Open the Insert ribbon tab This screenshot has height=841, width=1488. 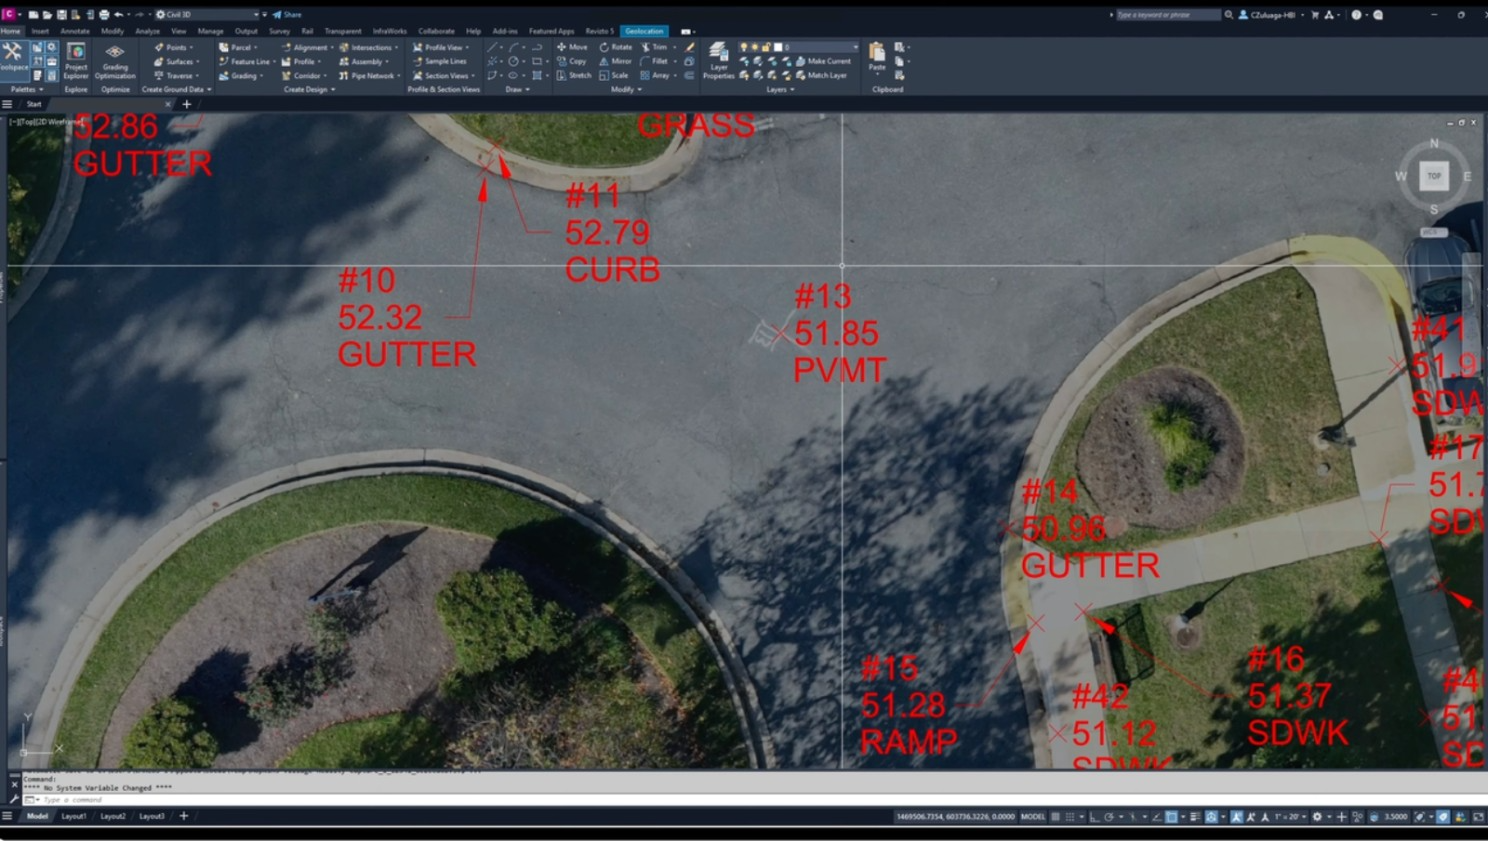click(40, 31)
